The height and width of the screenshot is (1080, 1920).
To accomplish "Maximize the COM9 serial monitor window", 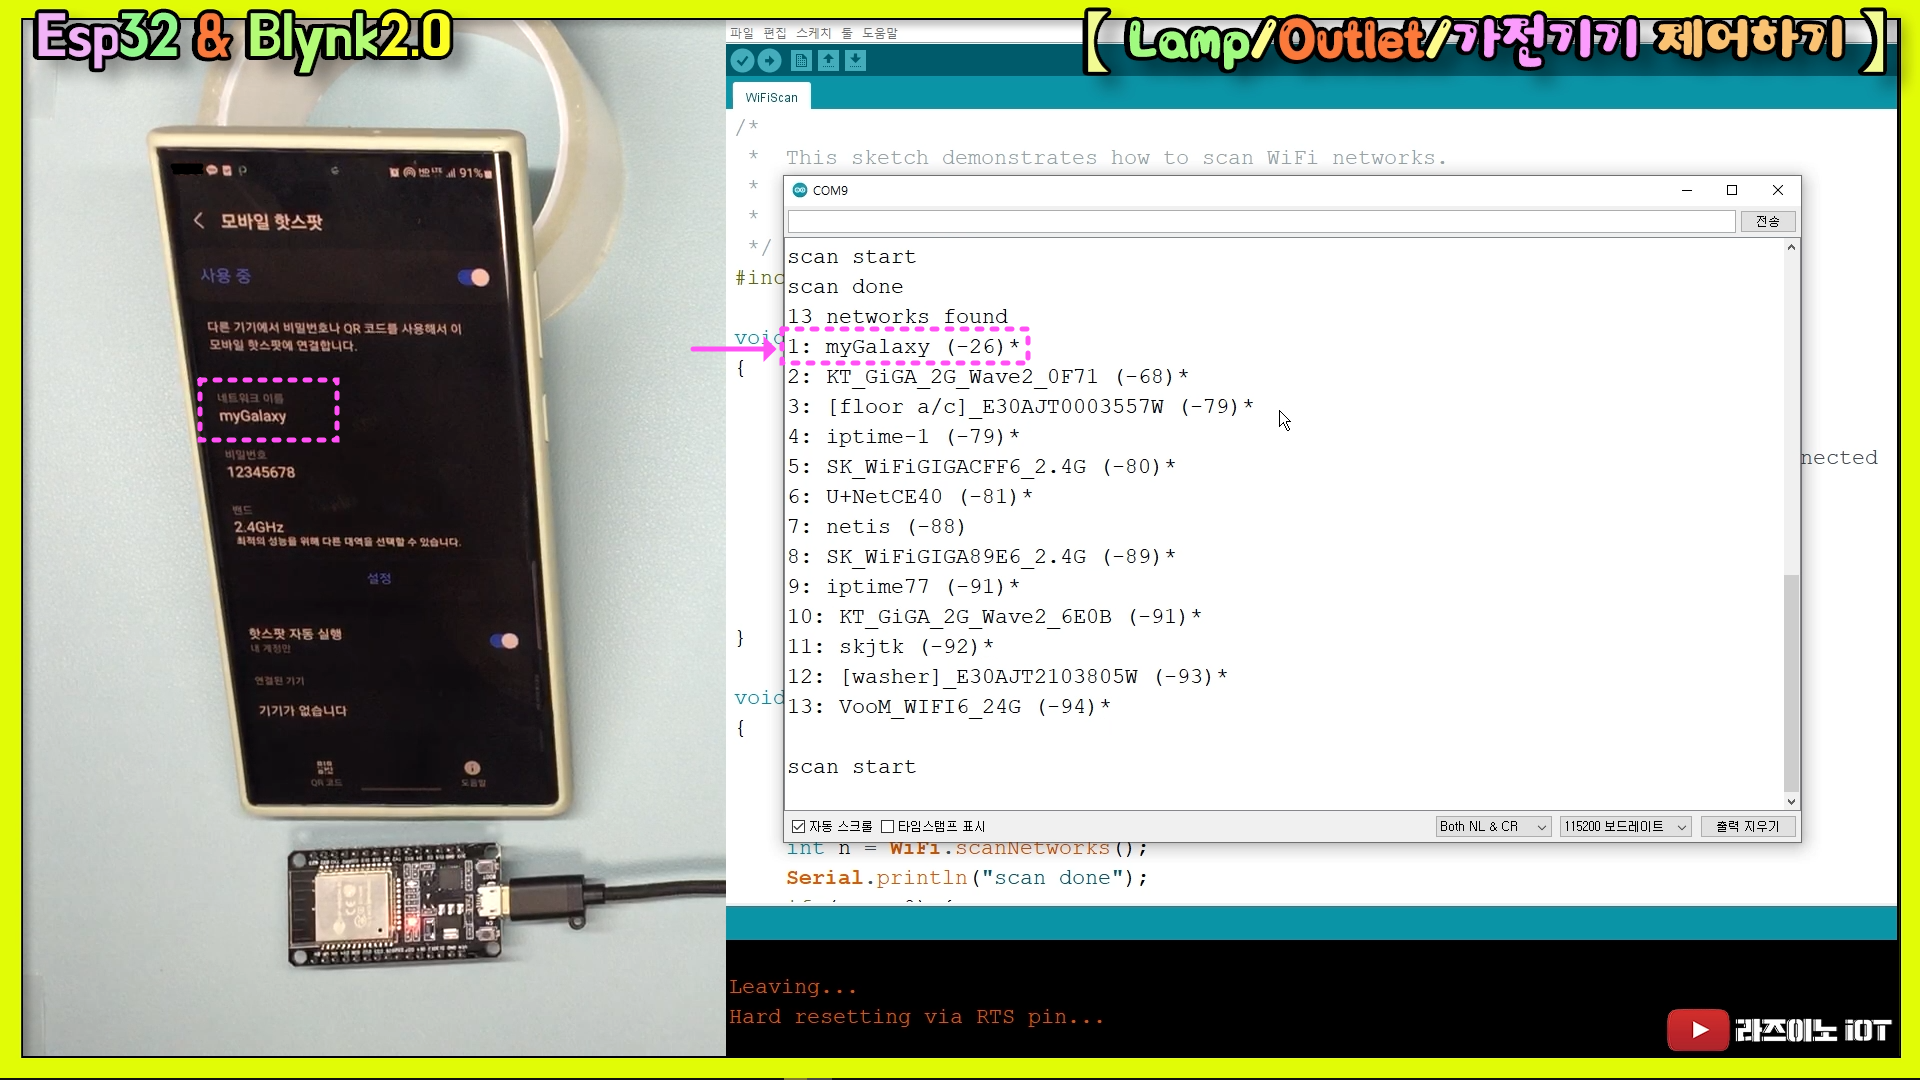I will pyautogui.click(x=1732, y=190).
